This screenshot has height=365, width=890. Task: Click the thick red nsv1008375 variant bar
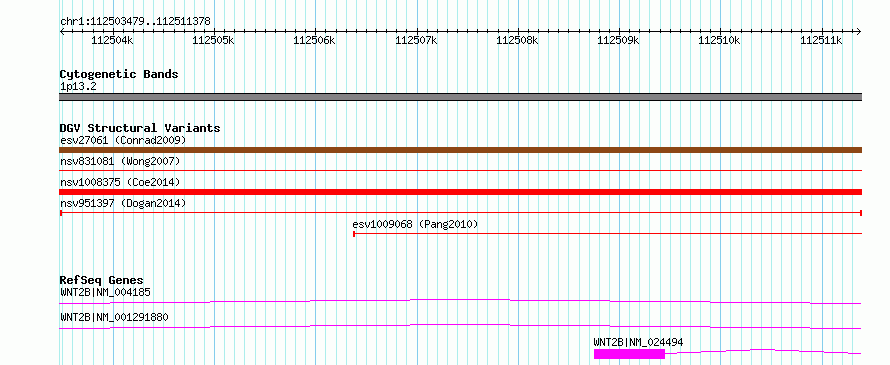pyautogui.click(x=460, y=192)
